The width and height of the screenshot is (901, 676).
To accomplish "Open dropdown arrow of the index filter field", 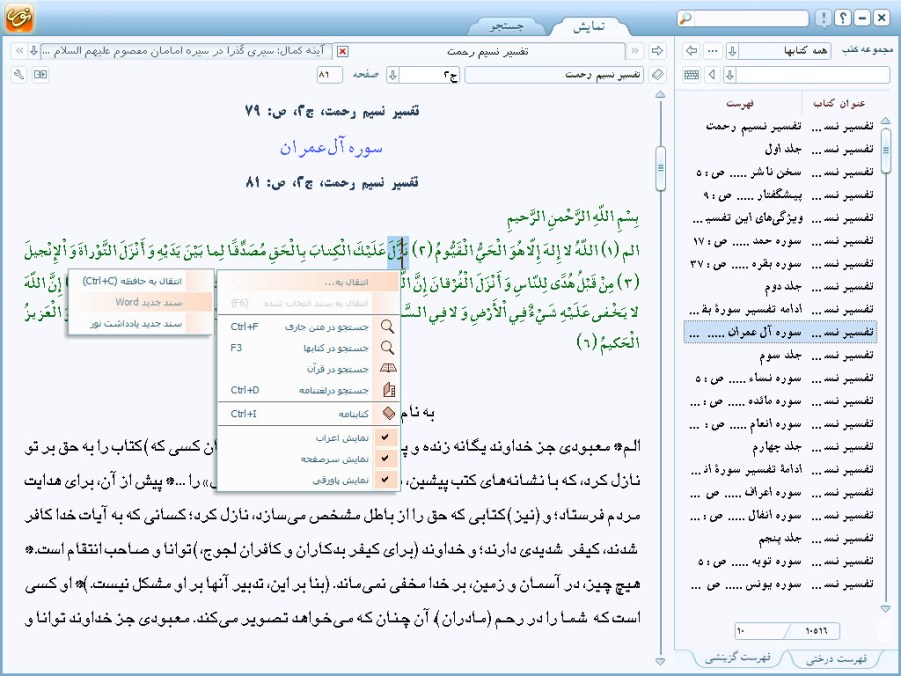I will [730, 75].
